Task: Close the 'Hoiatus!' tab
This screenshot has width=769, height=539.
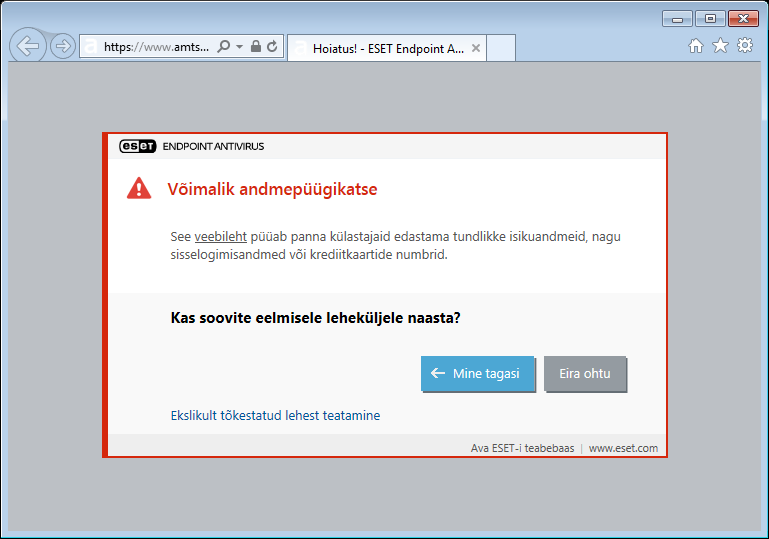Action: click(x=475, y=48)
